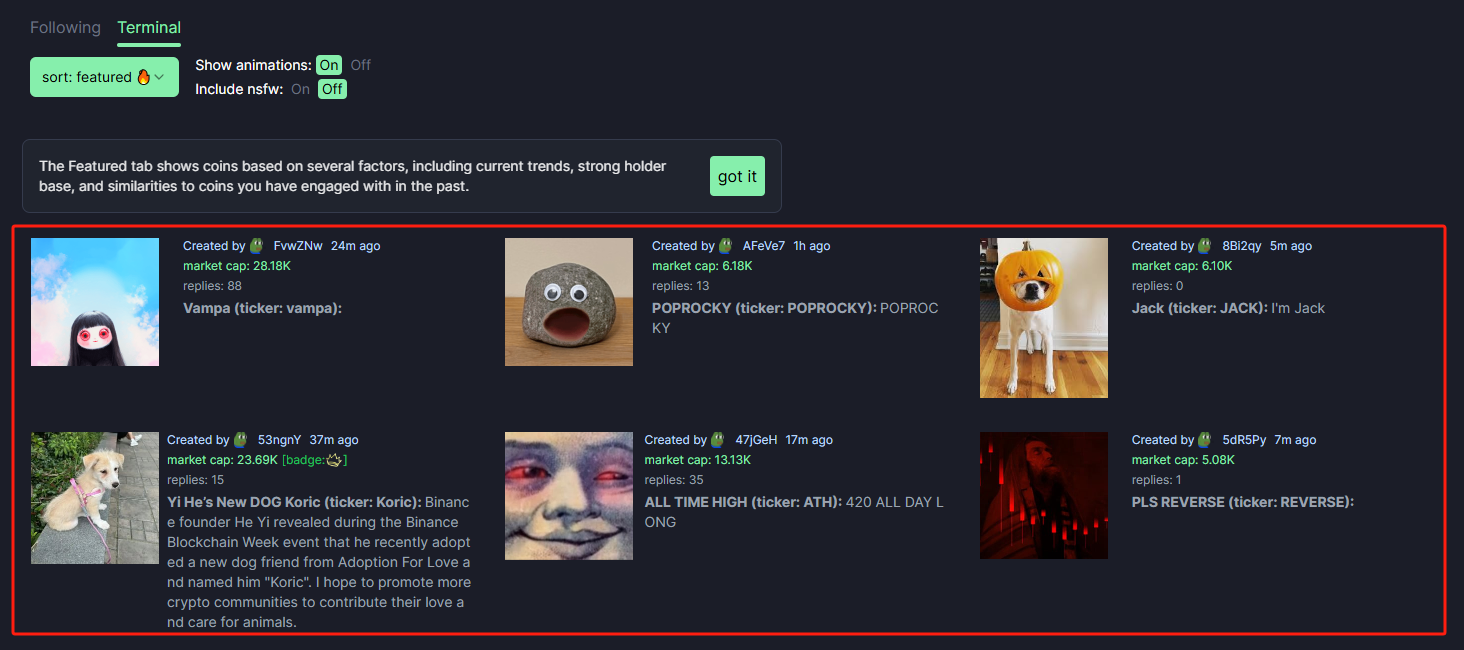Viewport: 1464px width, 650px height.
Task: Click the pepe avatar icon beside 5dR5Py
Action: click(x=1205, y=439)
